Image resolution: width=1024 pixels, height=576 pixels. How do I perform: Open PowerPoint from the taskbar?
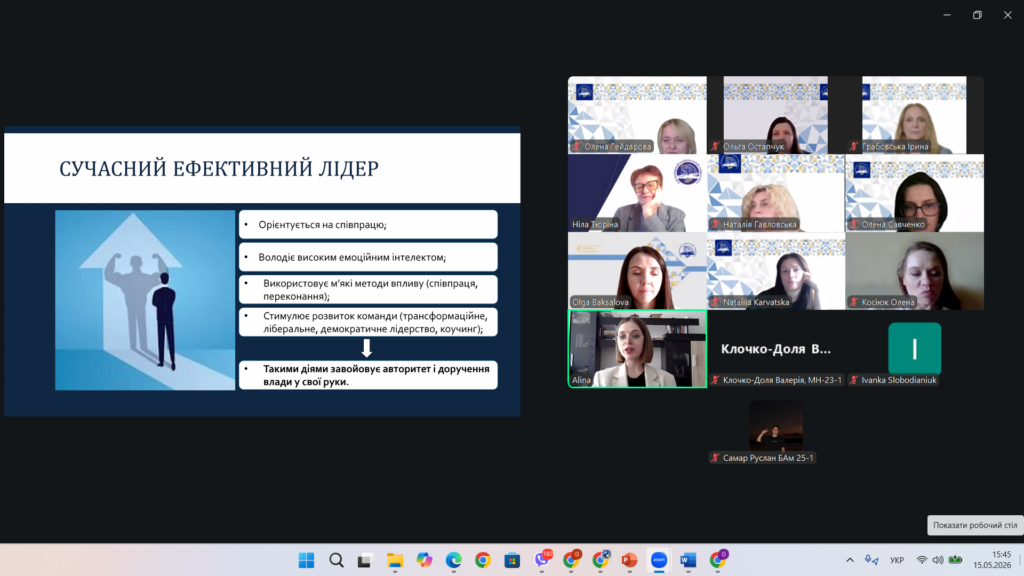pyautogui.click(x=629, y=560)
